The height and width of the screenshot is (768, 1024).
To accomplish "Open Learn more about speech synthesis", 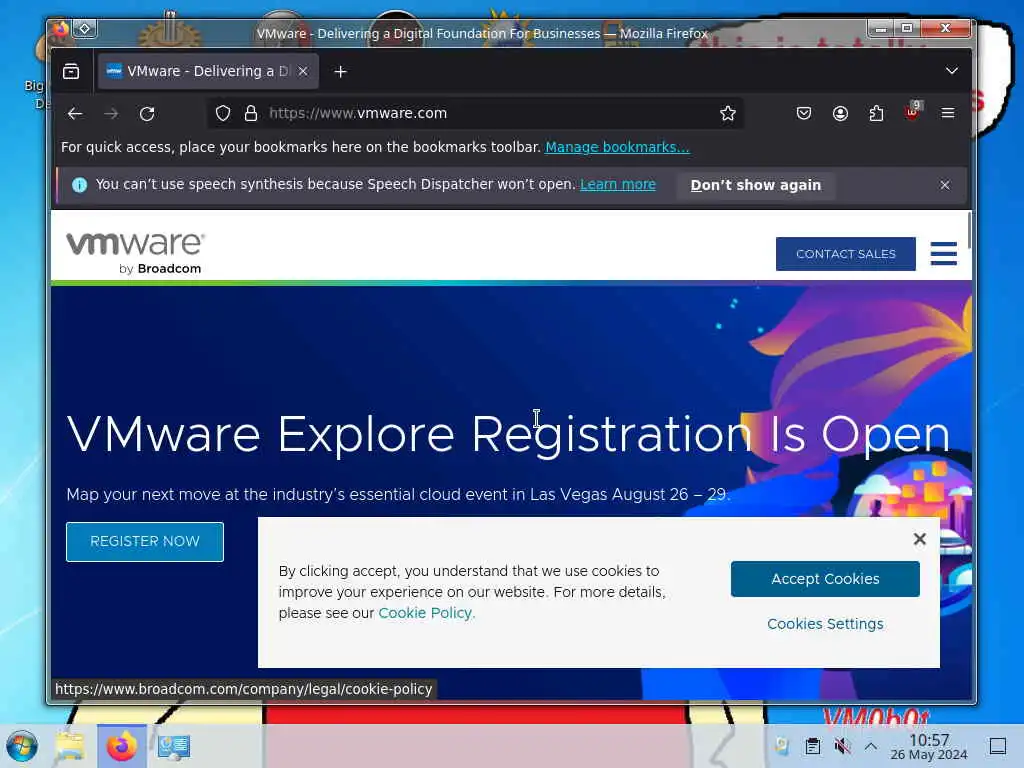I will (x=618, y=185).
